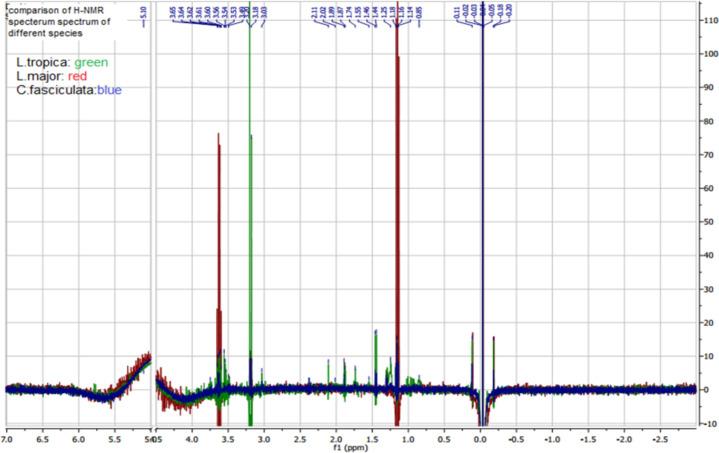Click the 50 intensity axis value

pos(709,222)
